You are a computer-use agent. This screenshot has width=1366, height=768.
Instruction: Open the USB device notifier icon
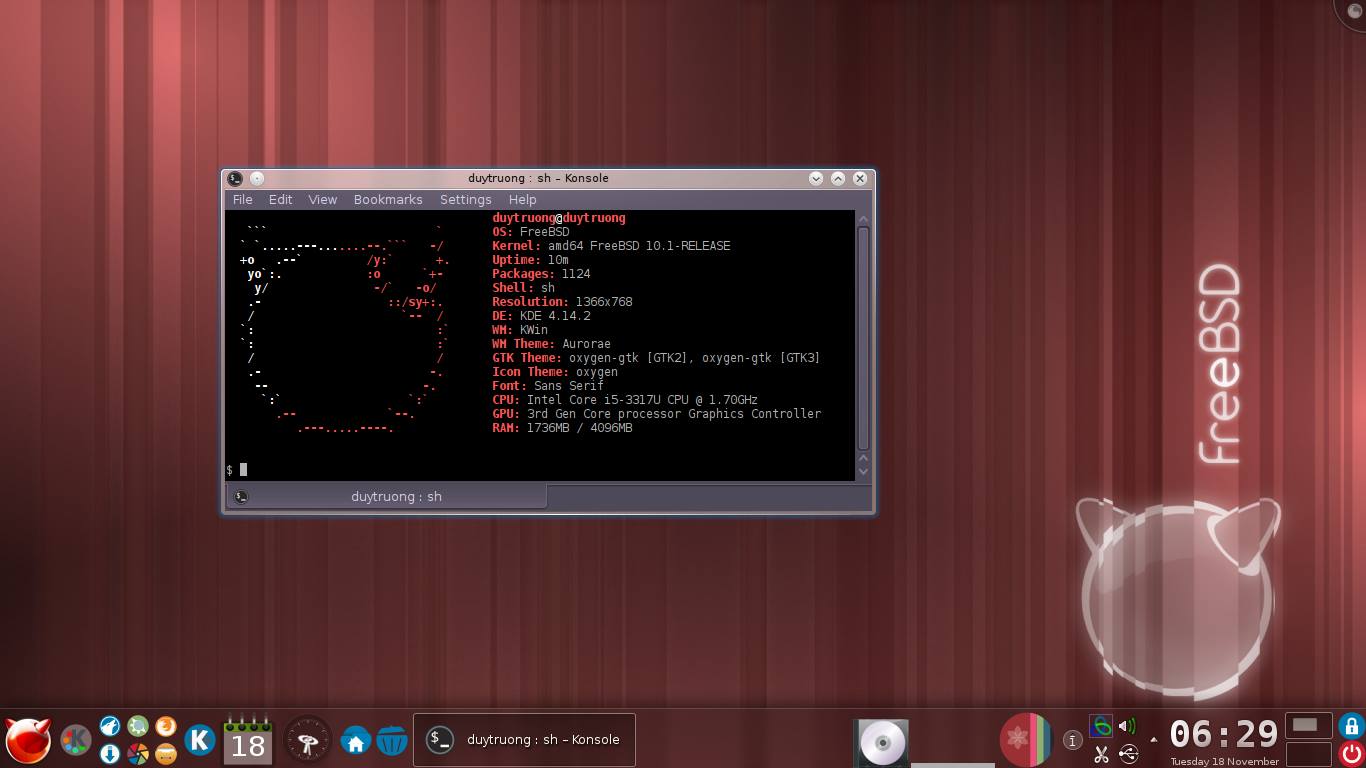point(1128,754)
